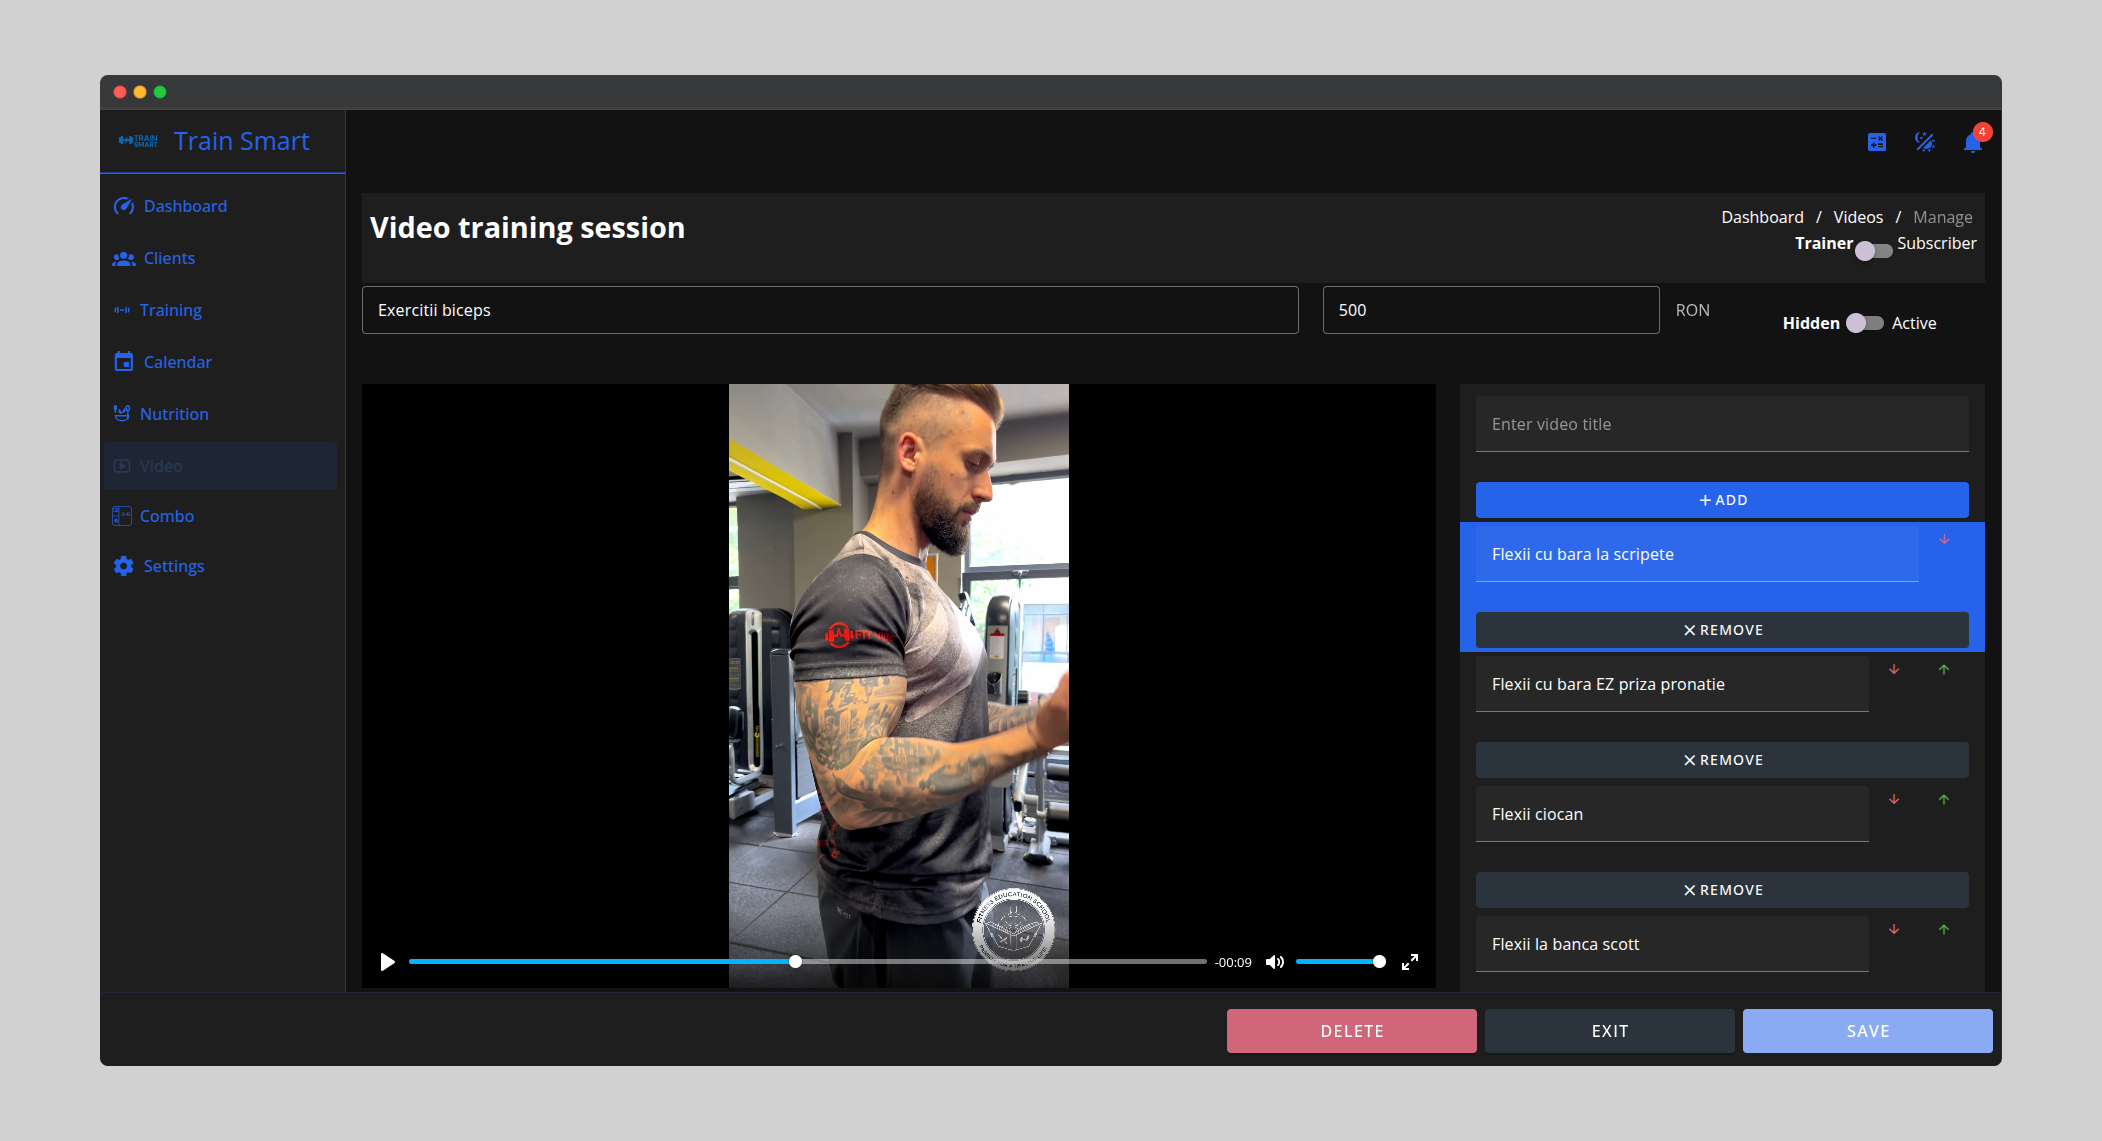Move 'Flexii cu bara EZ priza pronatie' down

point(1894,669)
